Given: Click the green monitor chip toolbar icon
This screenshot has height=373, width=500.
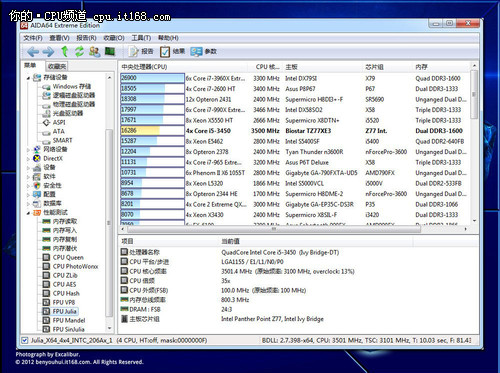Looking at the screenshot, I should 110,51.
